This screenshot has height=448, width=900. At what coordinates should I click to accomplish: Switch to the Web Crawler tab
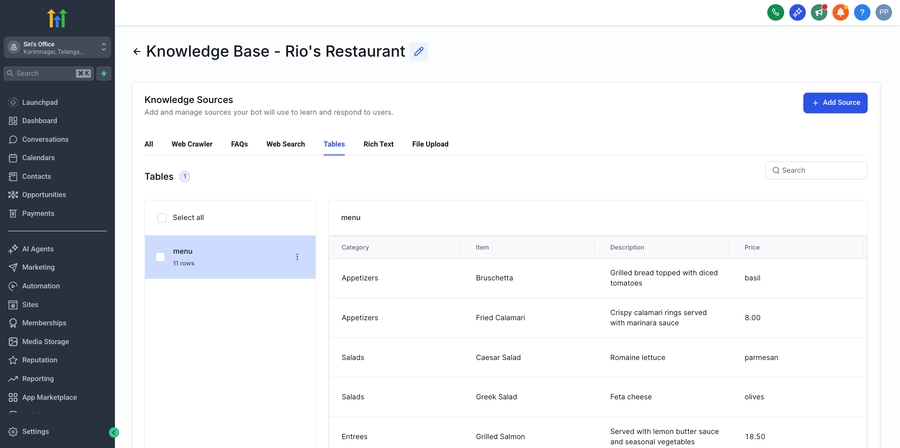tap(192, 144)
